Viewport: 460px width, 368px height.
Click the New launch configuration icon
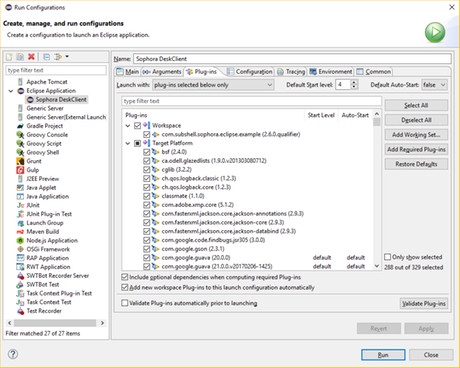pyautogui.click(x=9, y=57)
